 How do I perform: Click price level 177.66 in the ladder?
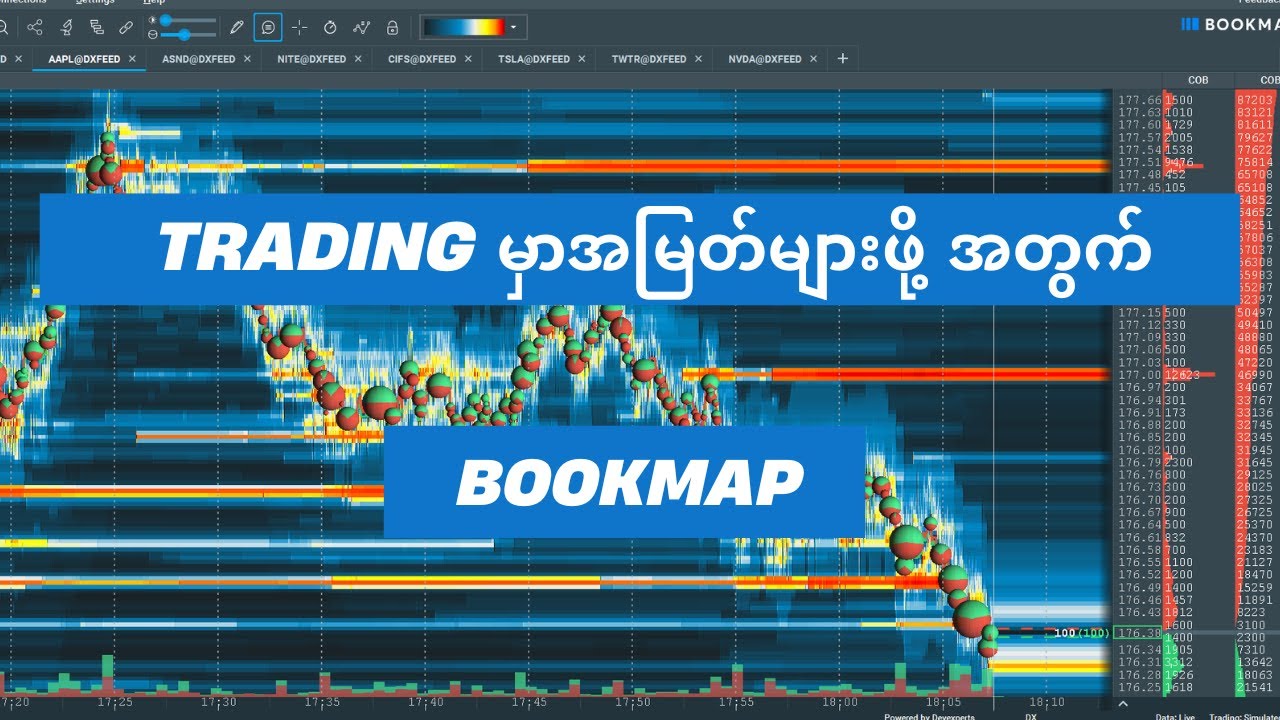[1139, 100]
